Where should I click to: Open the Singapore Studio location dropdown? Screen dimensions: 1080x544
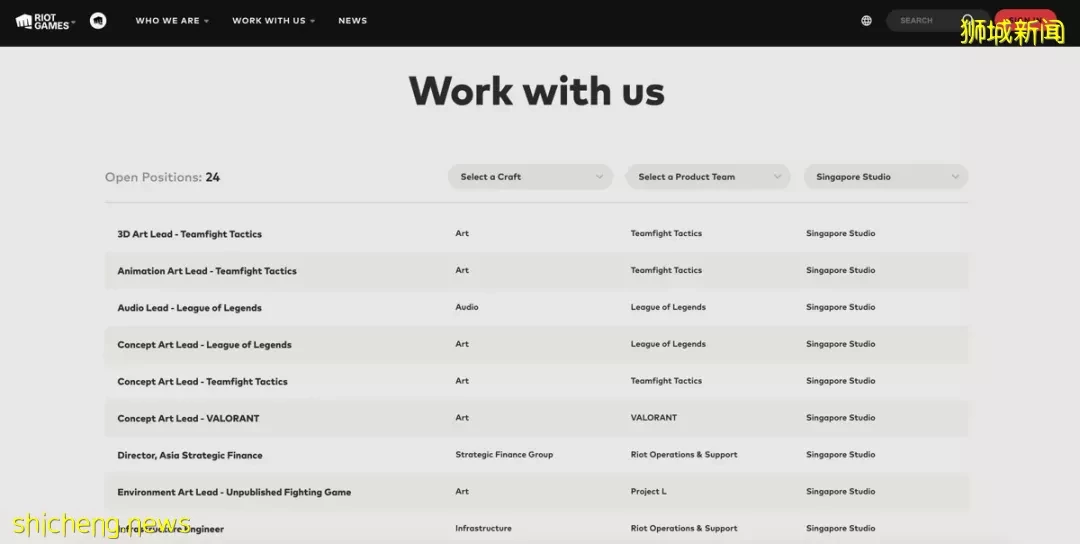[x=886, y=177]
